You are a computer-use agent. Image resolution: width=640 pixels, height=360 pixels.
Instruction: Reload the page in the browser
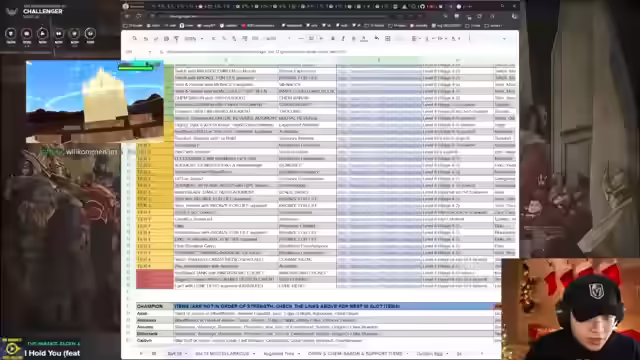click(139, 16)
